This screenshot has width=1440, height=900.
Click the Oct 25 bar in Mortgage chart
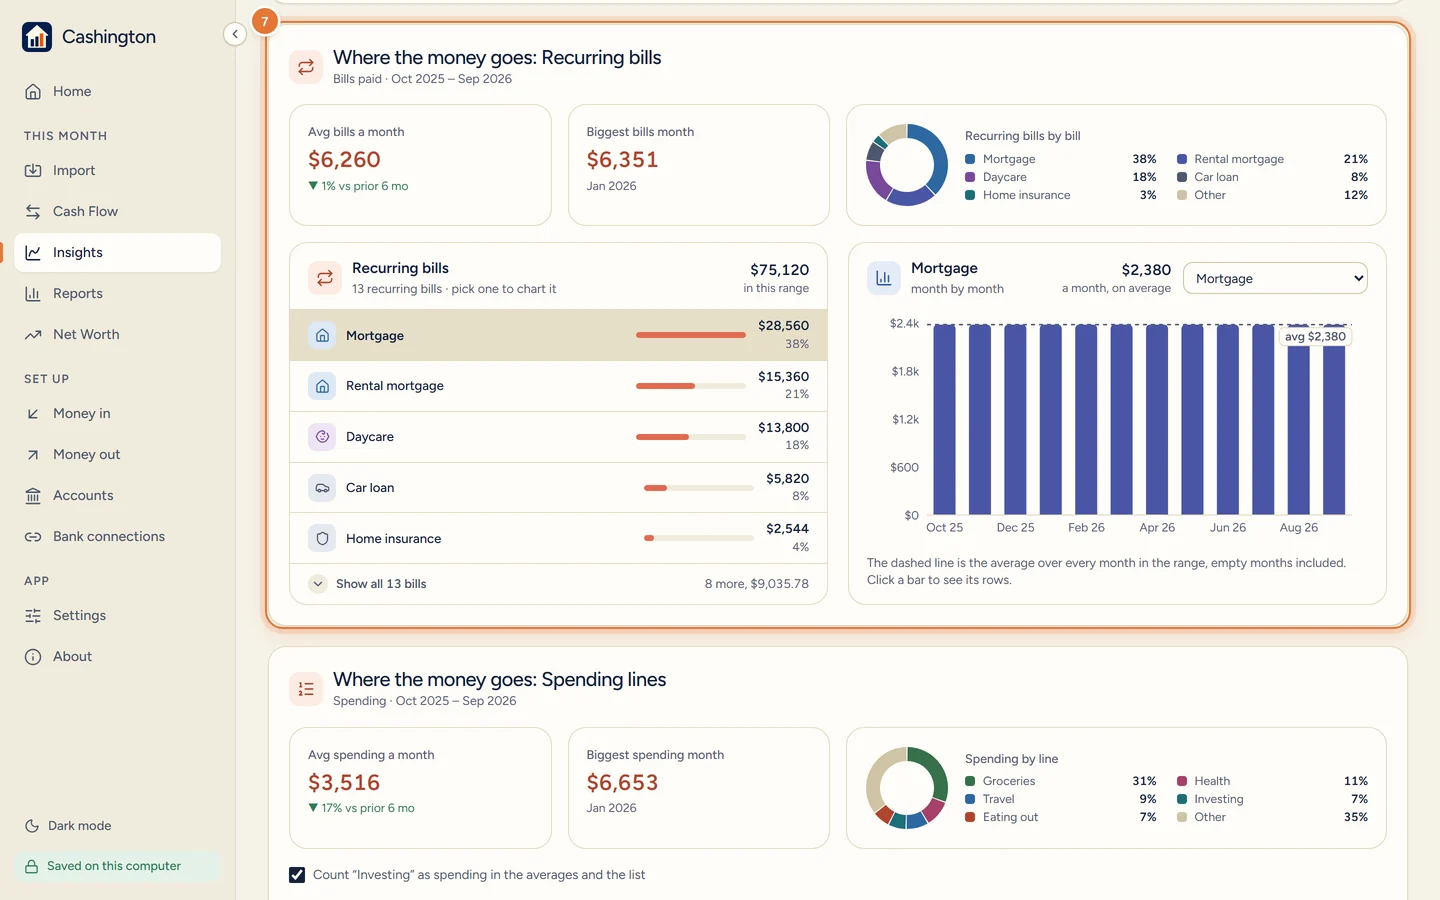(x=945, y=419)
